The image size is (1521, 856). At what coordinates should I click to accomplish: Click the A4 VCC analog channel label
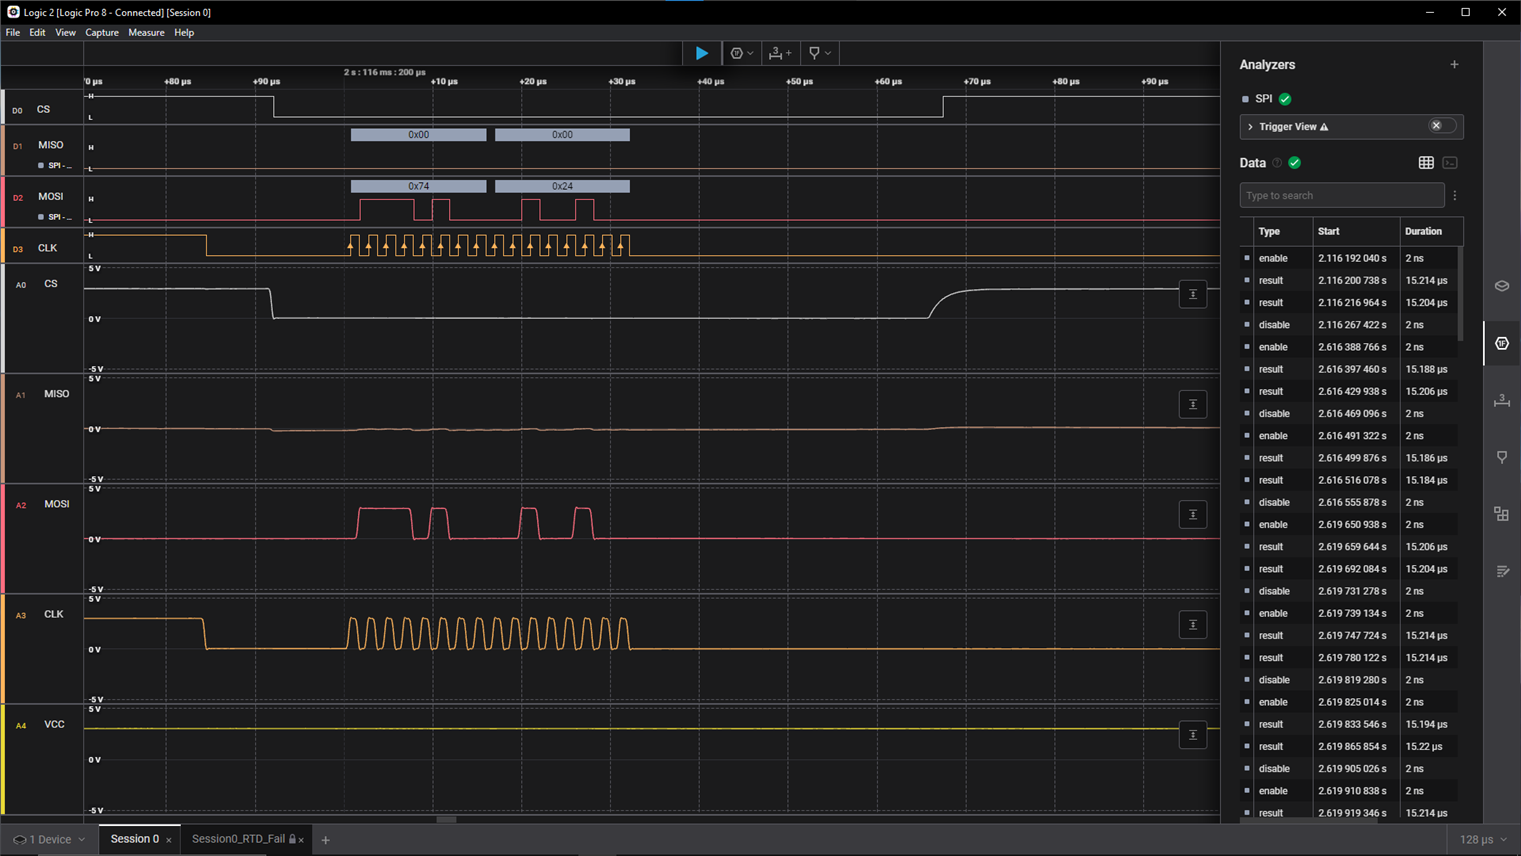[x=54, y=724]
